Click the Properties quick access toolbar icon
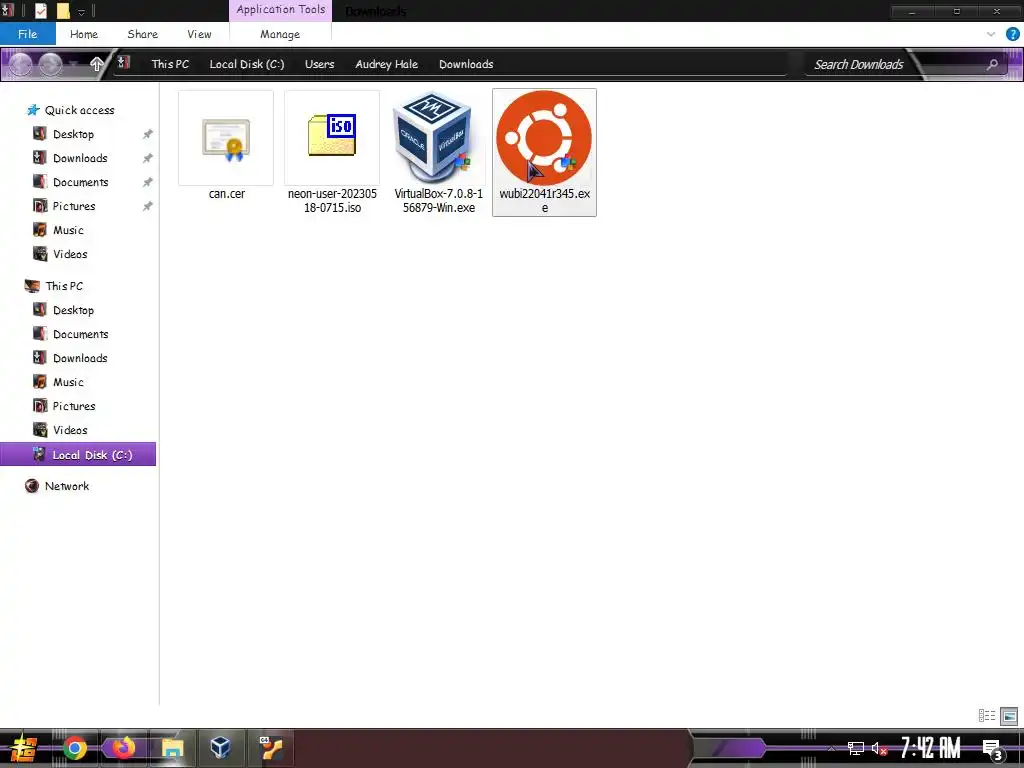 click(x=40, y=10)
